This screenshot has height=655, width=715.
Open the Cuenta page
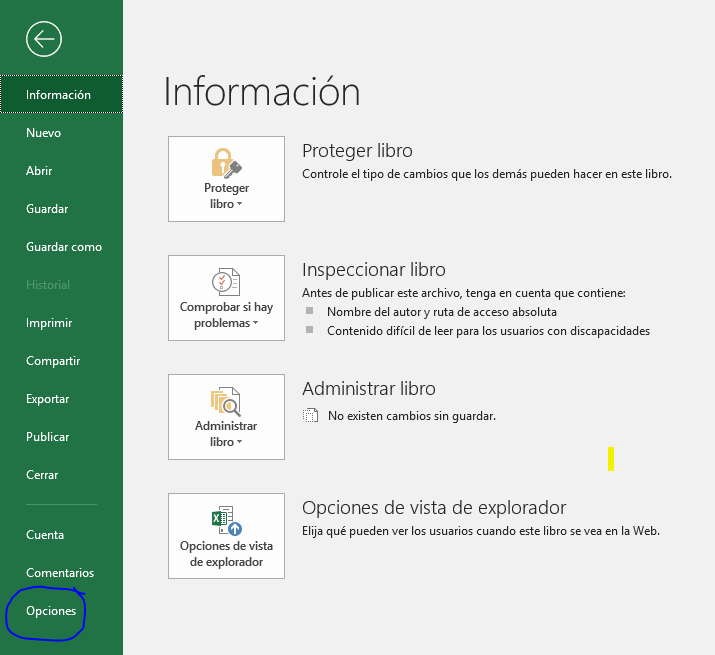click(x=62, y=535)
